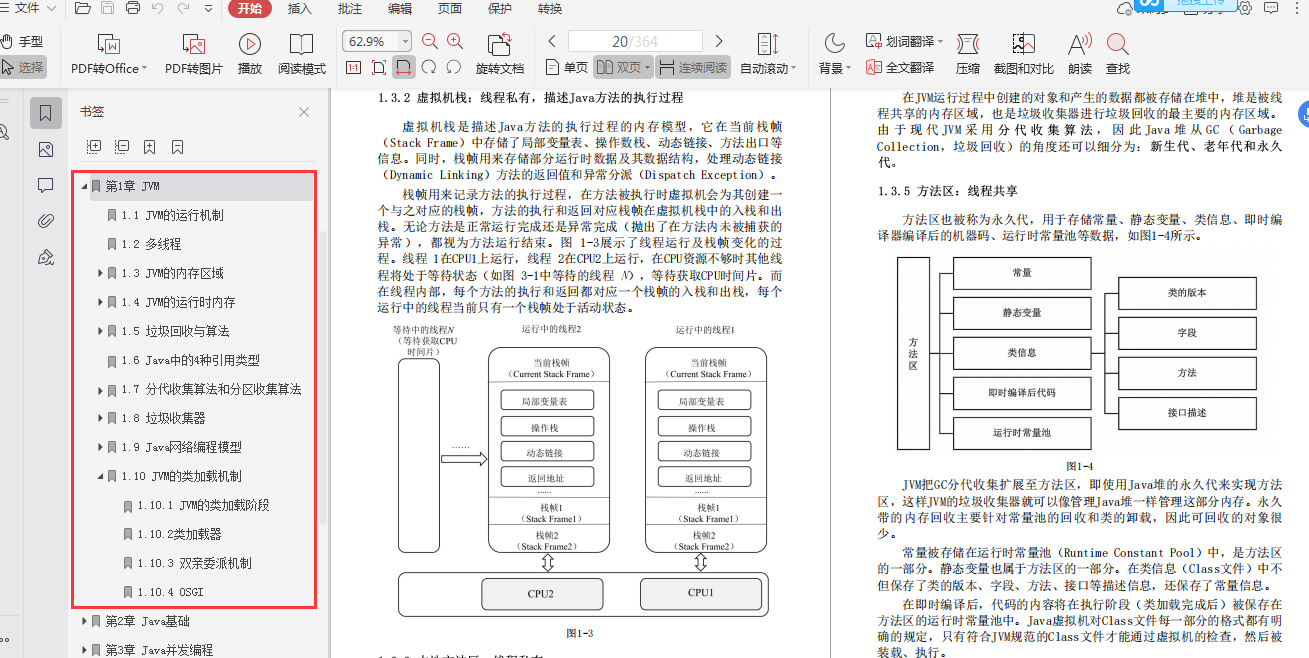1309x658 pixels.
Task: Add a new bookmark icon
Action: (x=149, y=146)
